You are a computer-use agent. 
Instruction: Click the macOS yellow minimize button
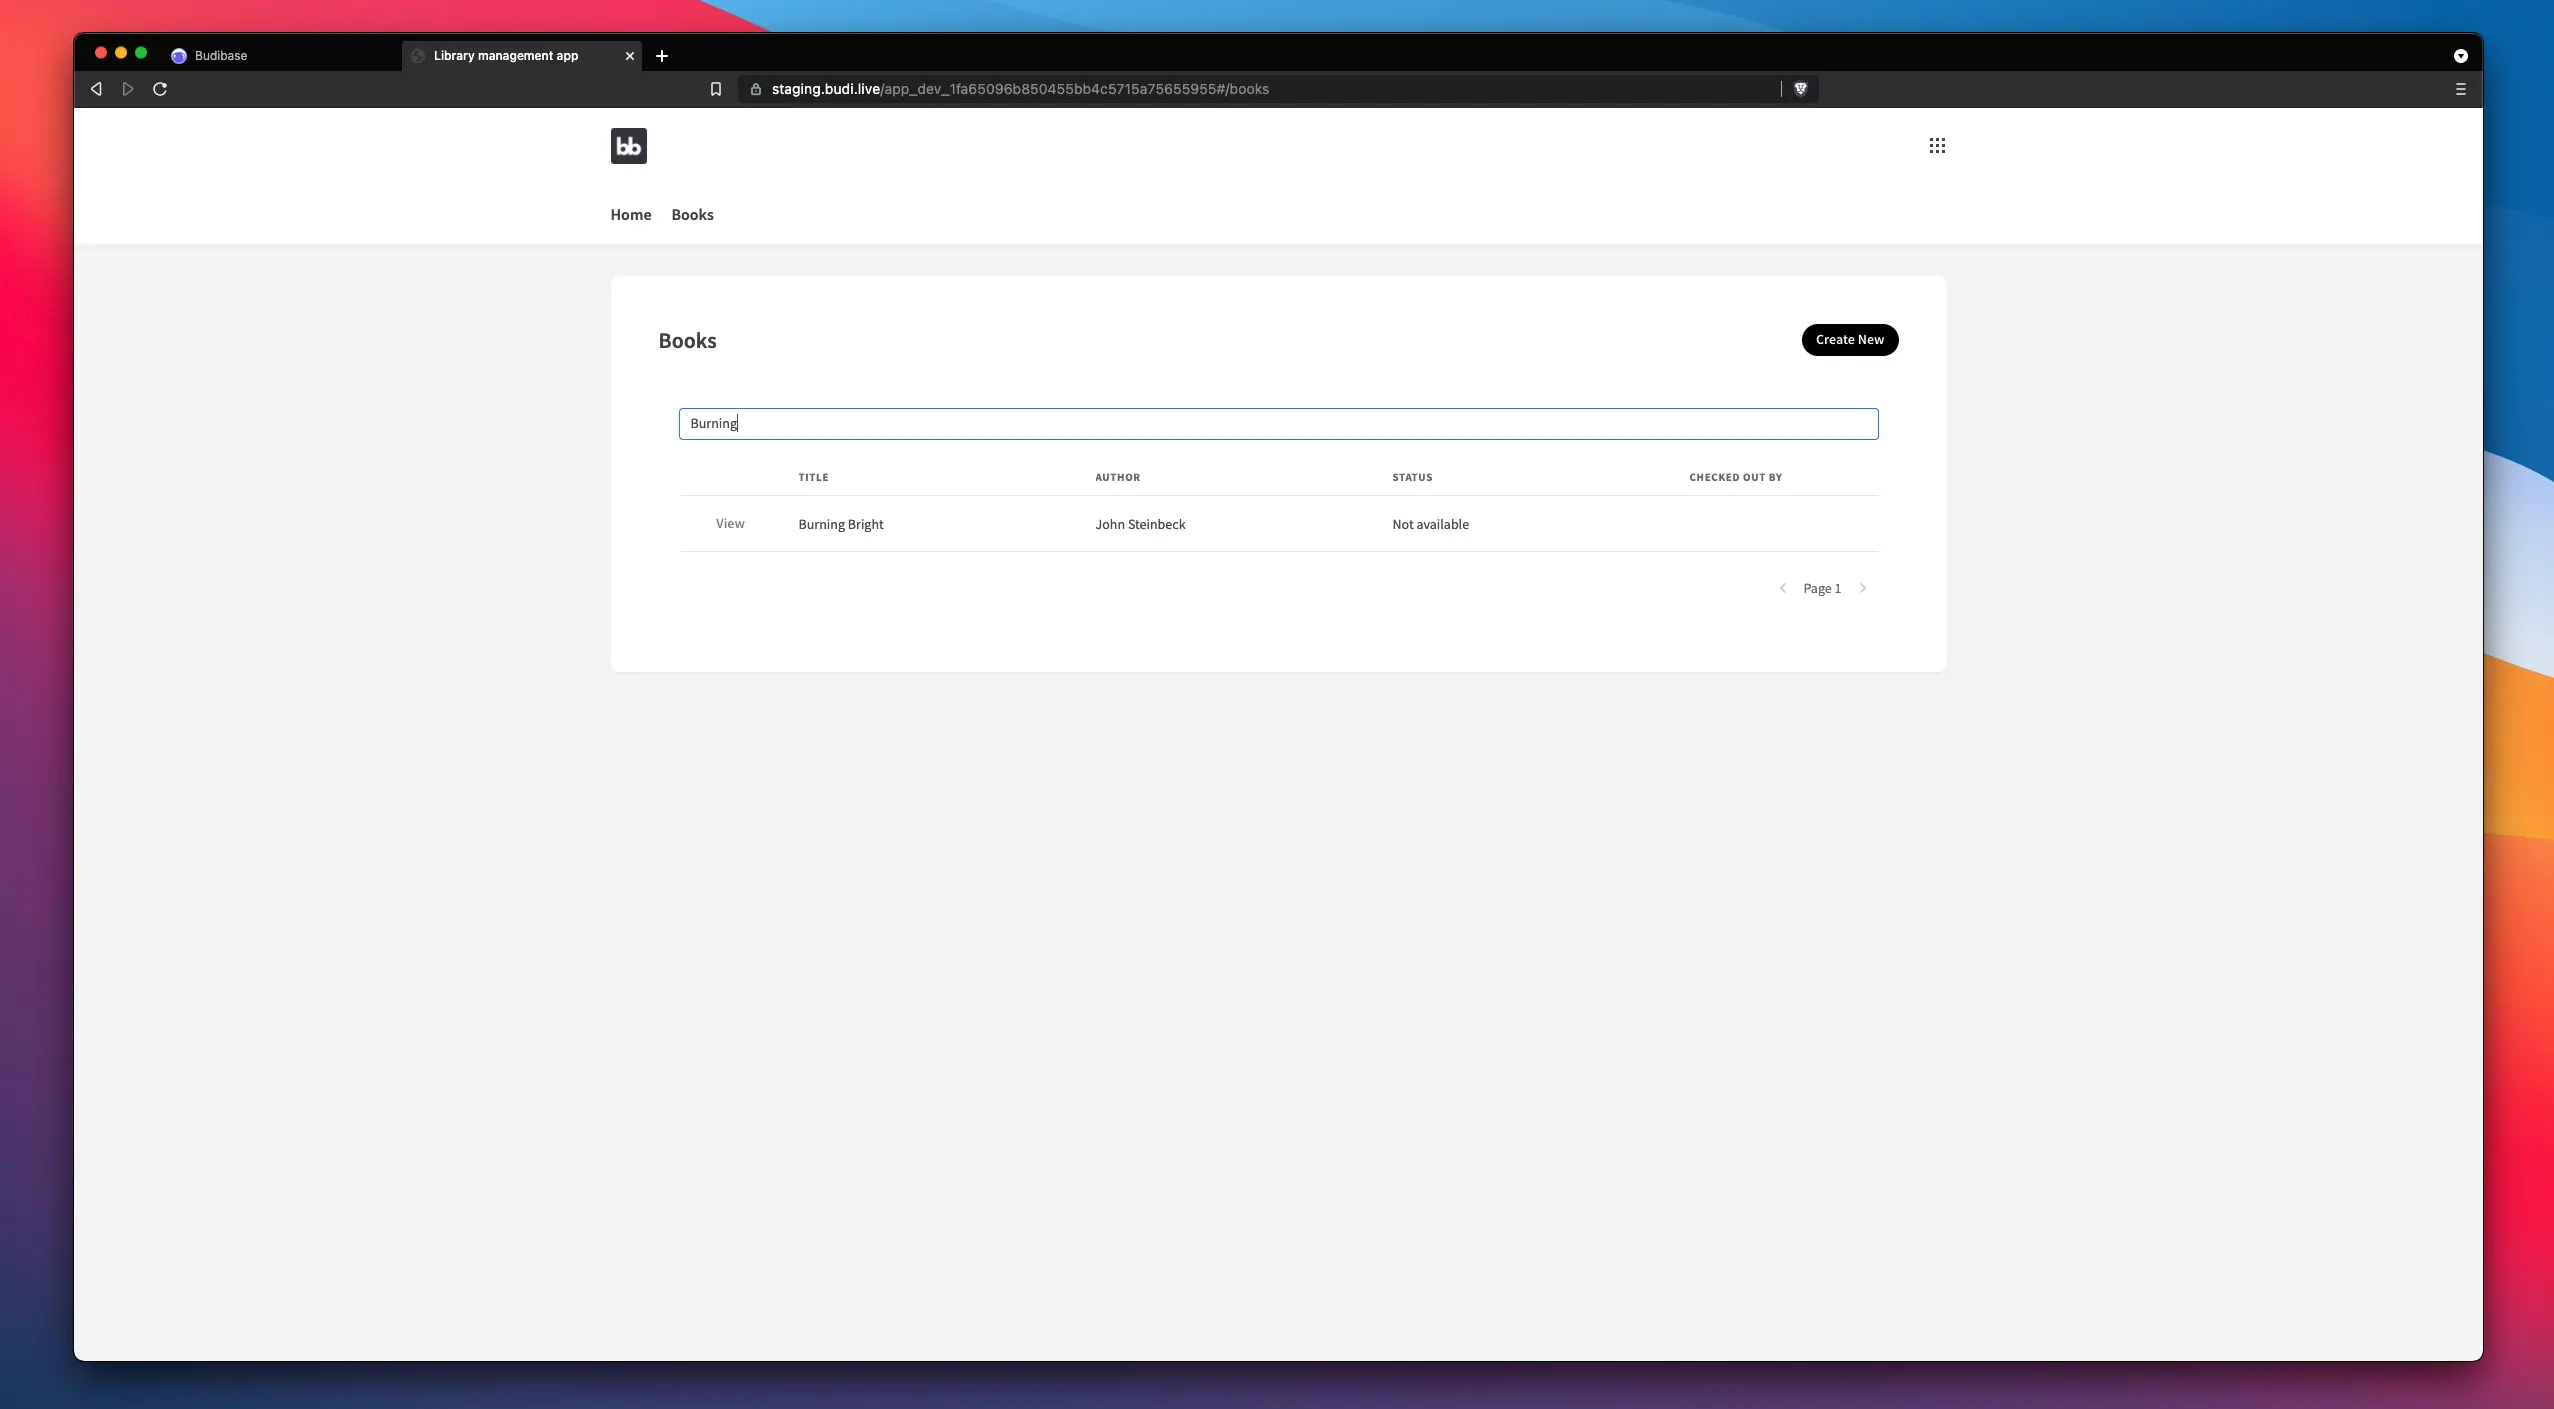(x=118, y=54)
